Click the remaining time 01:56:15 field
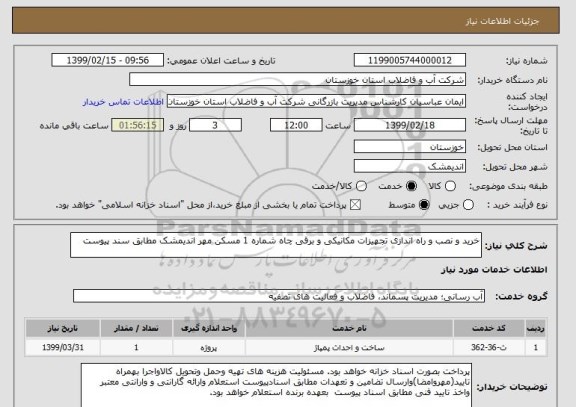Screen dimensions: 576x407 137,125
